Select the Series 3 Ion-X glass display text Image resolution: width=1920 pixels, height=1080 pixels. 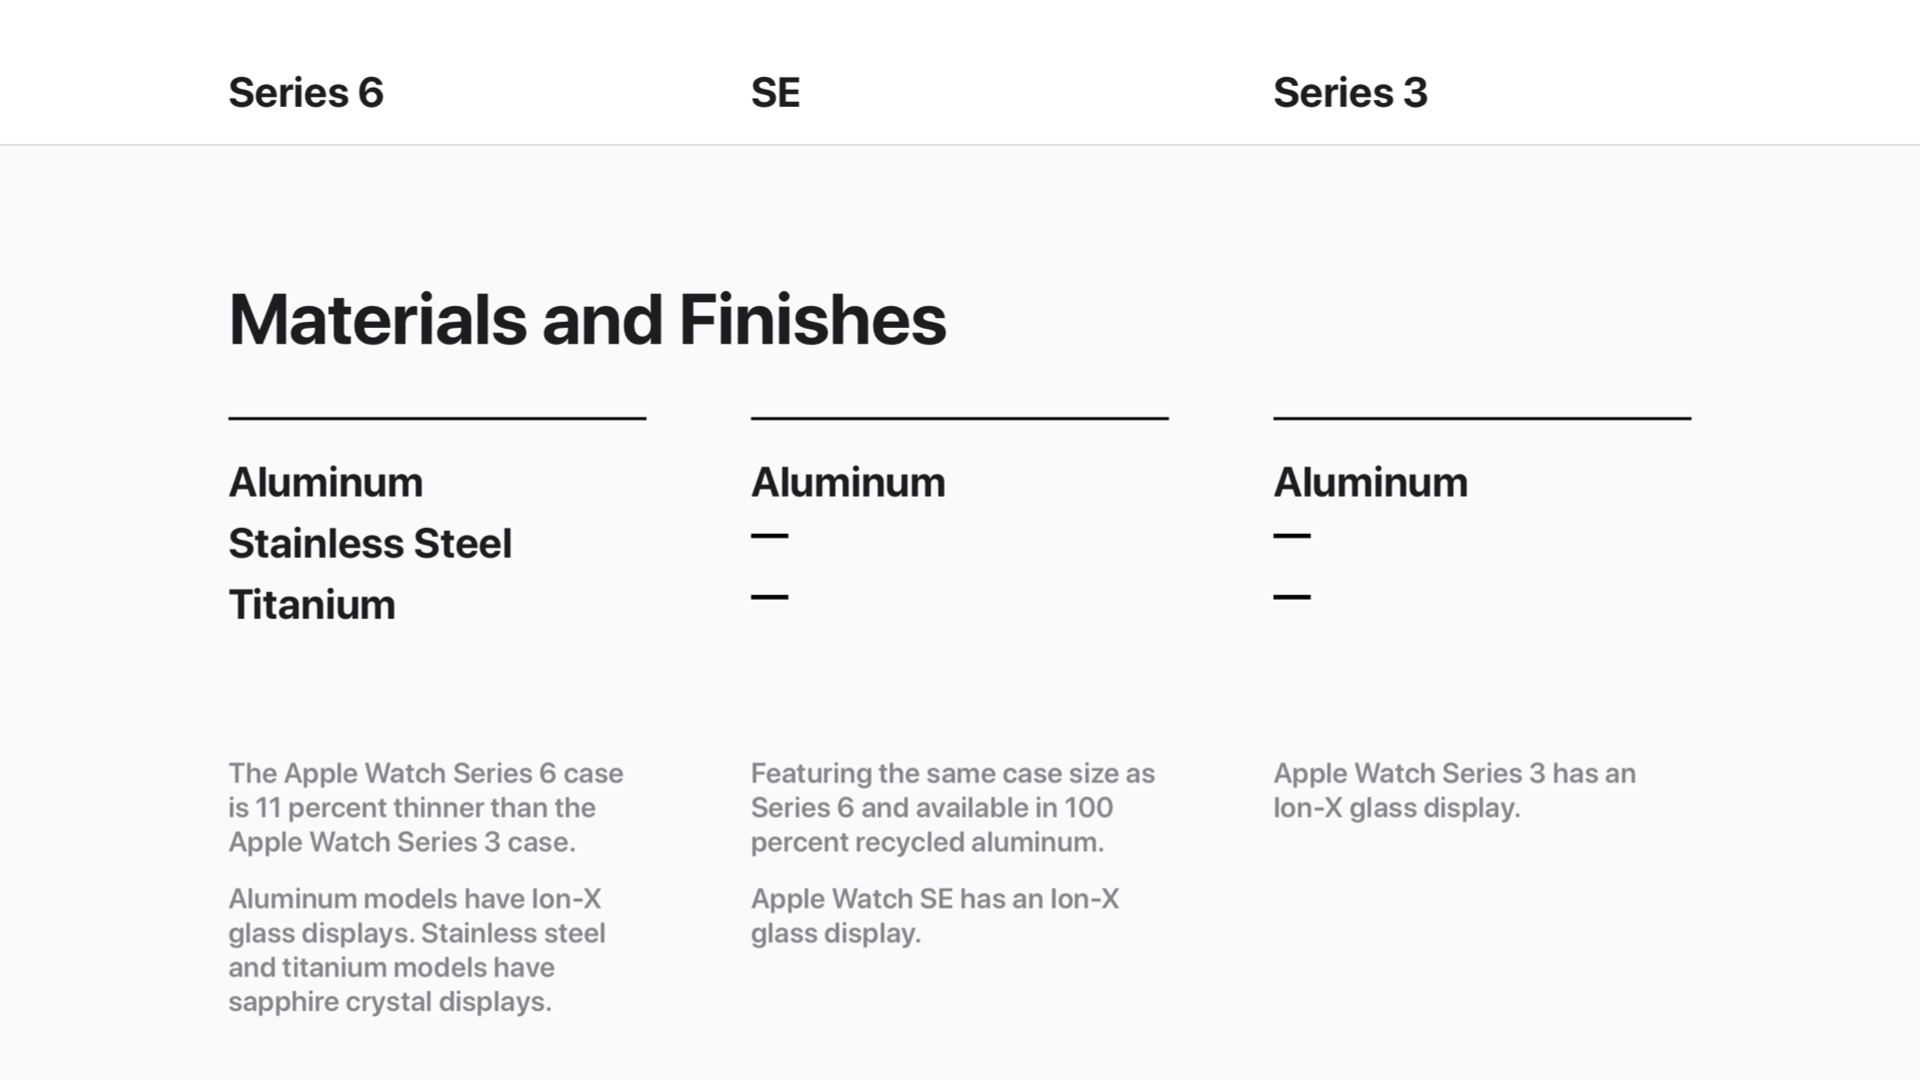[1454, 790]
